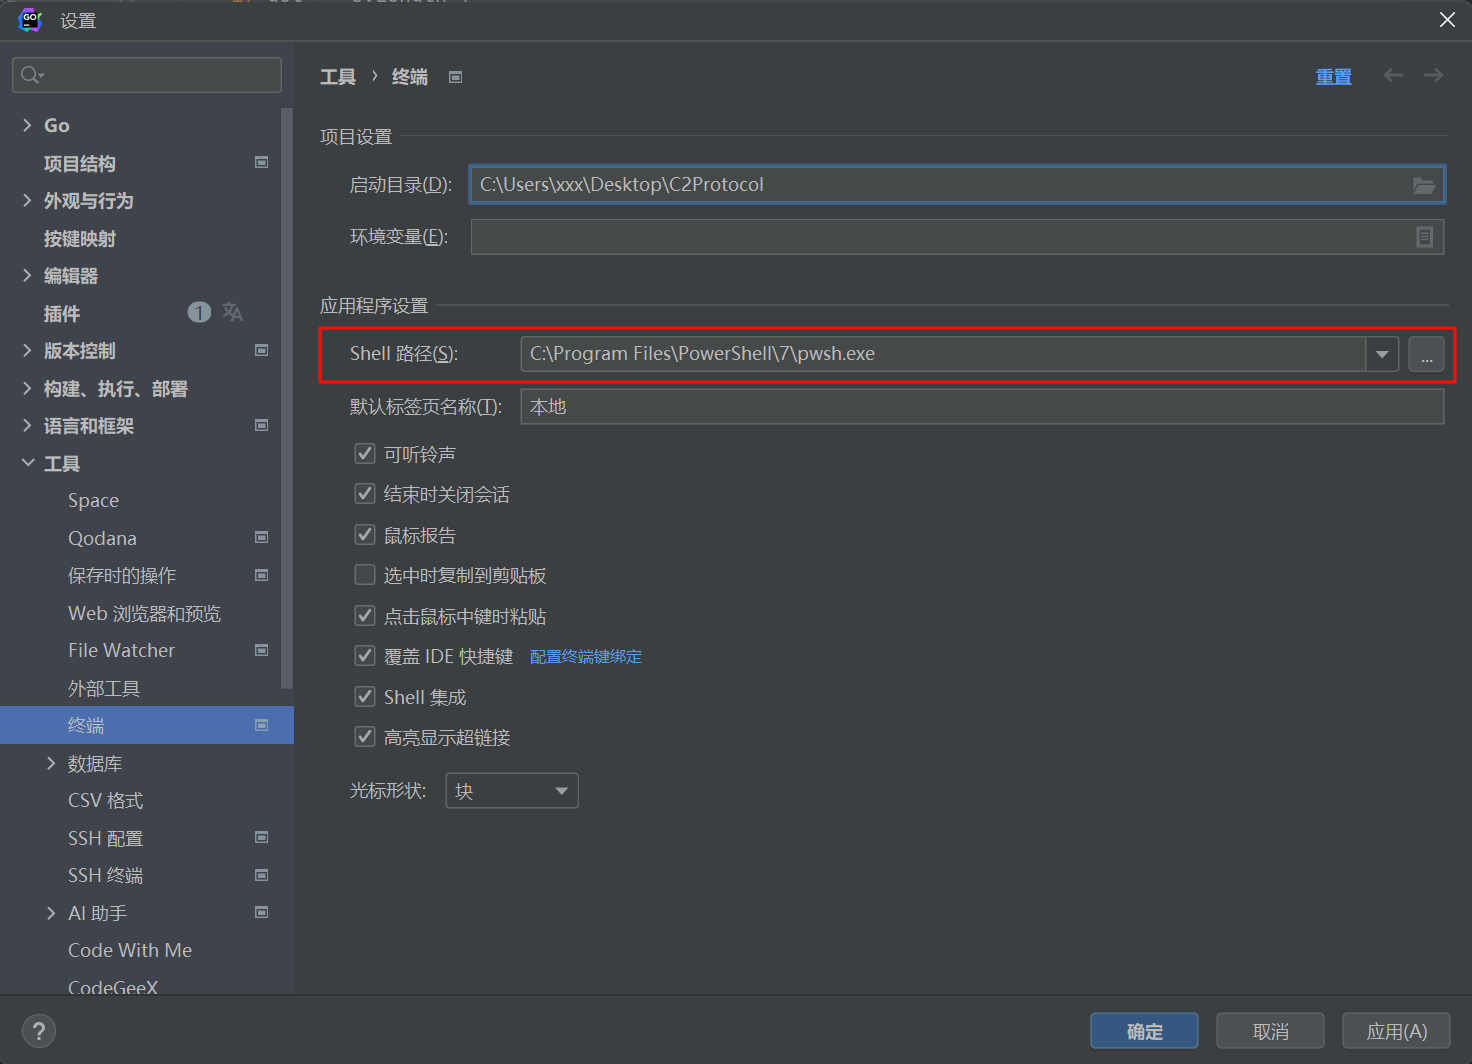Click the Shell path browse … button

(x=1426, y=354)
